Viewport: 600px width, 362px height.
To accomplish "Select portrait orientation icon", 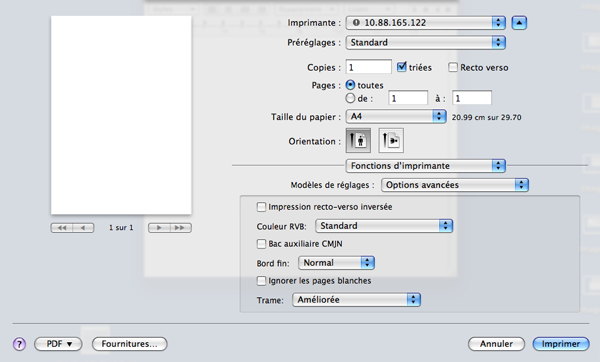I will [358, 140].
